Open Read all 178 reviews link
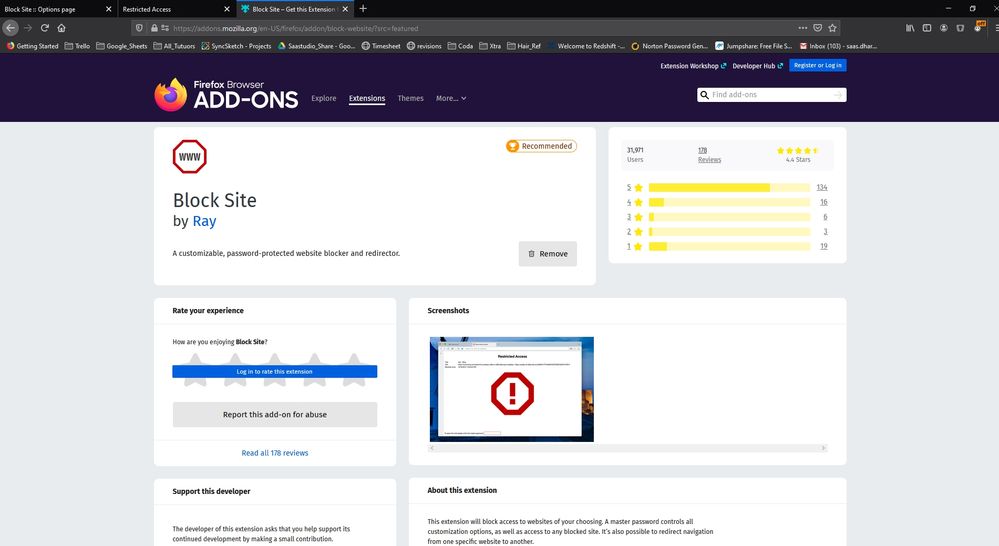999x546 pixels. 275,453
